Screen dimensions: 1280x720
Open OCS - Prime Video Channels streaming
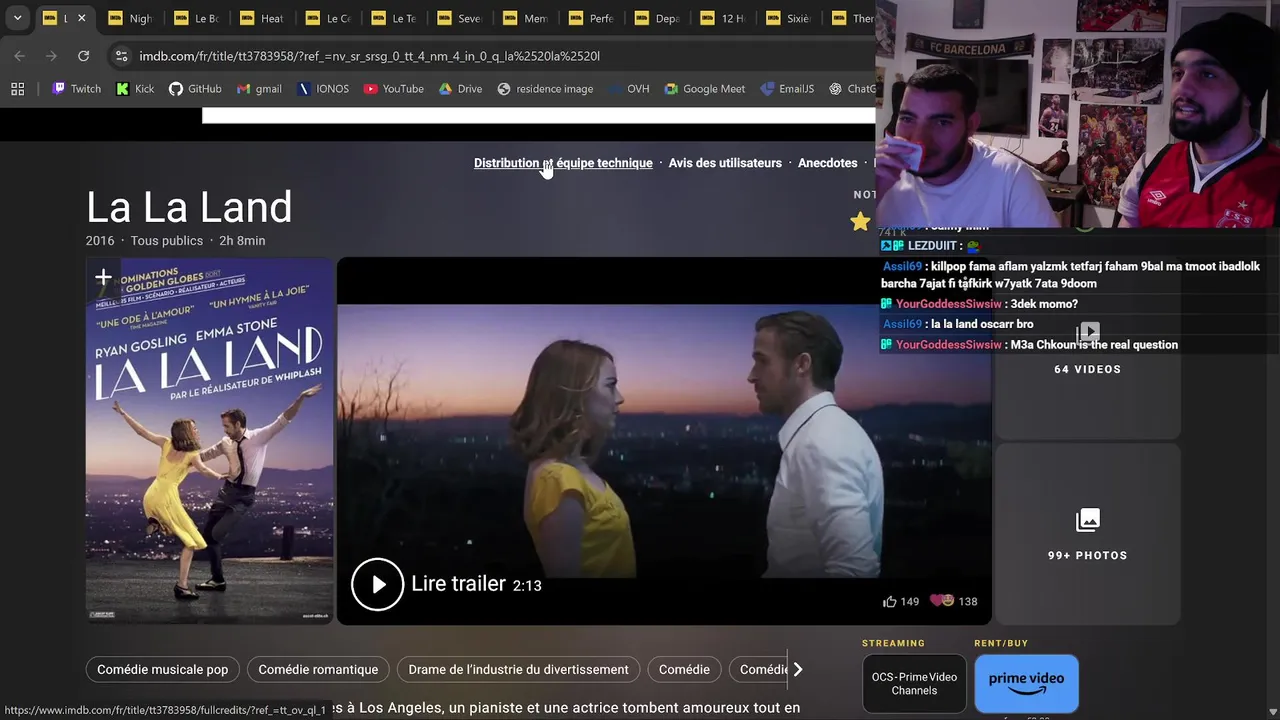(914, 684)
